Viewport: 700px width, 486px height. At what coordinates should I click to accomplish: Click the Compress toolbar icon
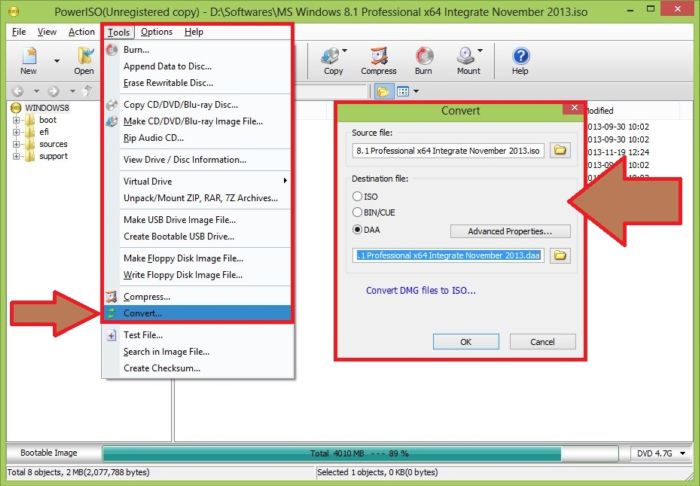coord(379,60)
